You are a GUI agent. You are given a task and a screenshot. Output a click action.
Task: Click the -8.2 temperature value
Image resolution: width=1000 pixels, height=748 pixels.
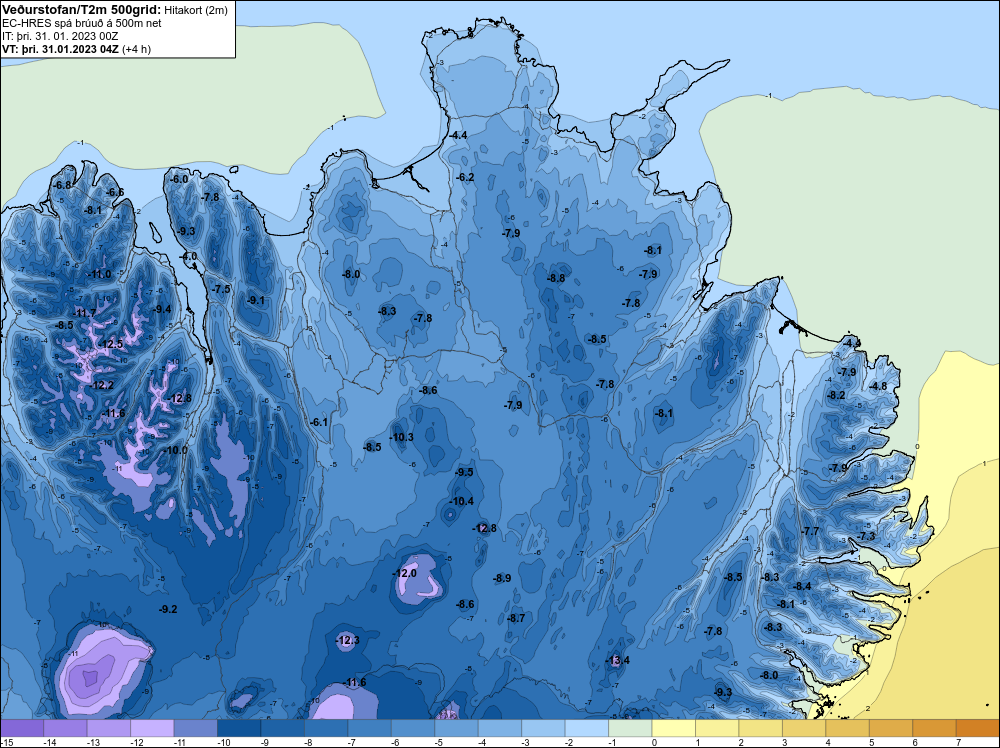tap(836, 395)
